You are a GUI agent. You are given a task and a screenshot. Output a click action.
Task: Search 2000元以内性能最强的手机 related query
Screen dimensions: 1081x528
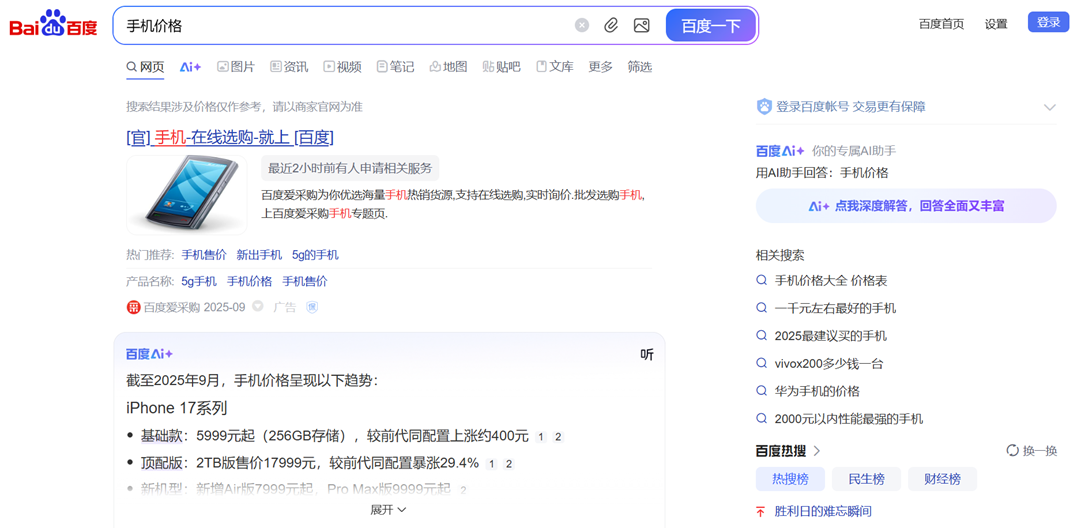point(849,418)
